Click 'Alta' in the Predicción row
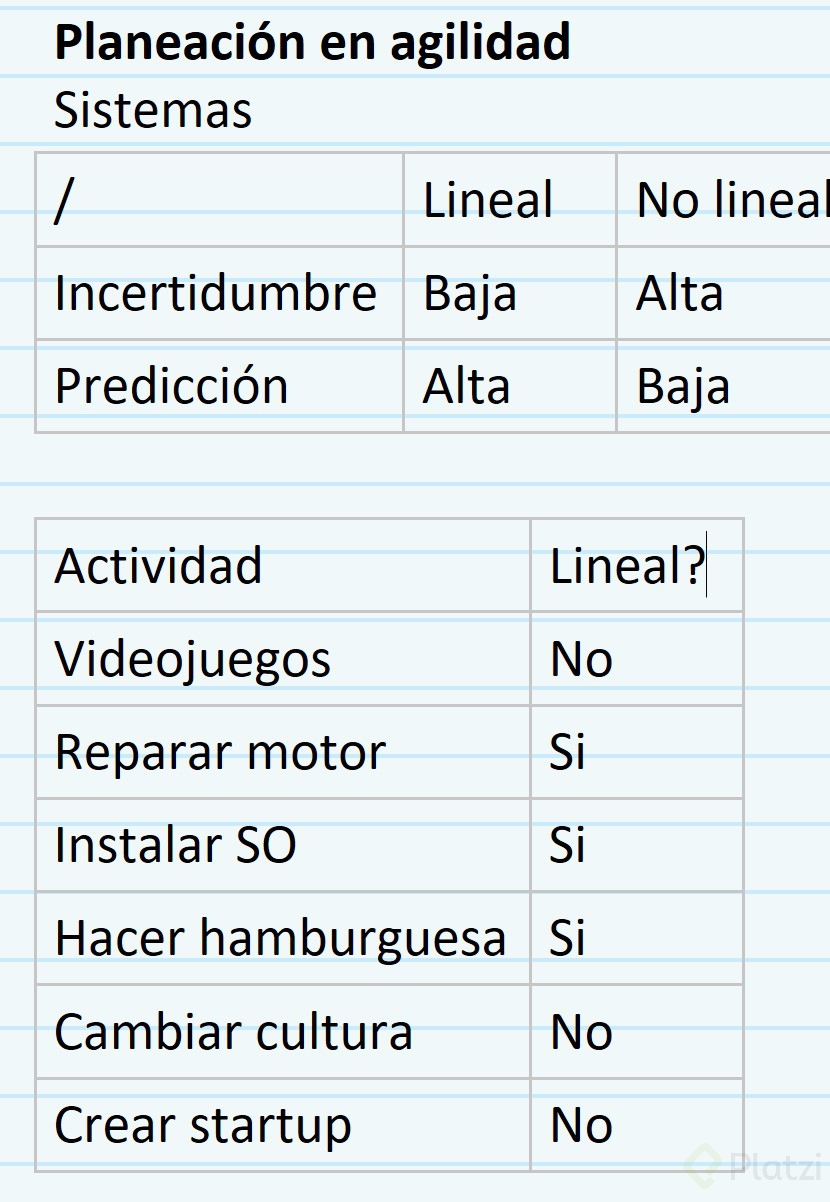Viewport: 830px width, 1202px height. coord(466,386)
